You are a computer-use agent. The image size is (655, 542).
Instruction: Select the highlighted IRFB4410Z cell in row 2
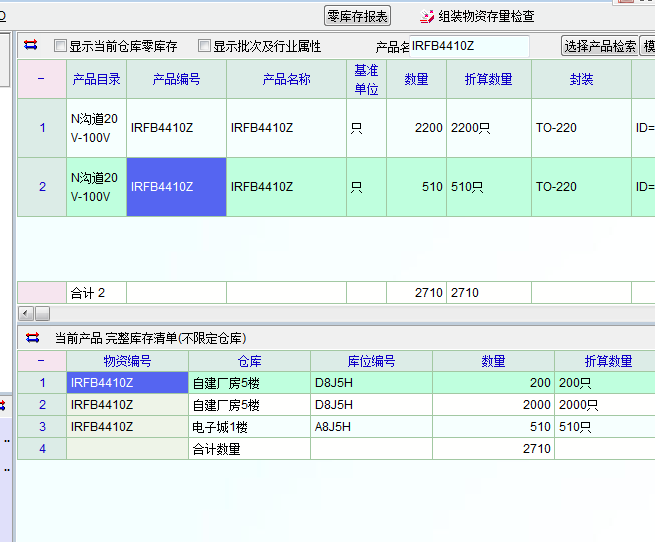[176, 186]
